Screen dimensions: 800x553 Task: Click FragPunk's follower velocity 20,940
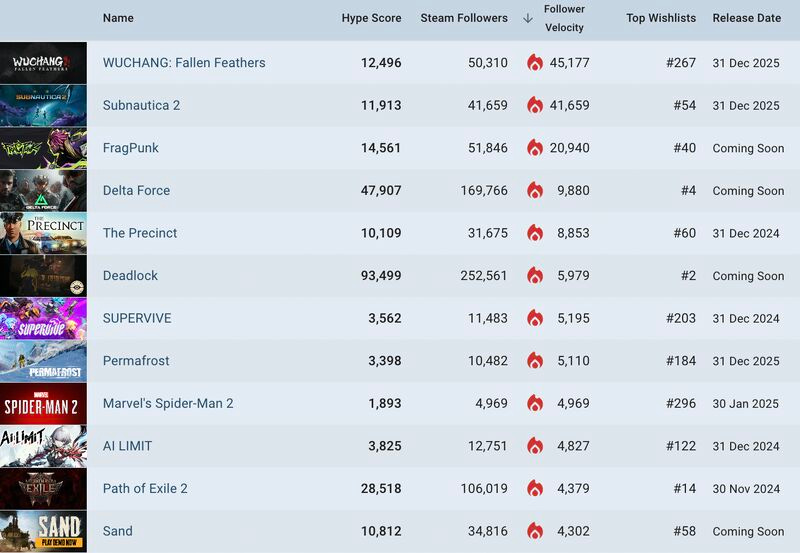(569, 148)
